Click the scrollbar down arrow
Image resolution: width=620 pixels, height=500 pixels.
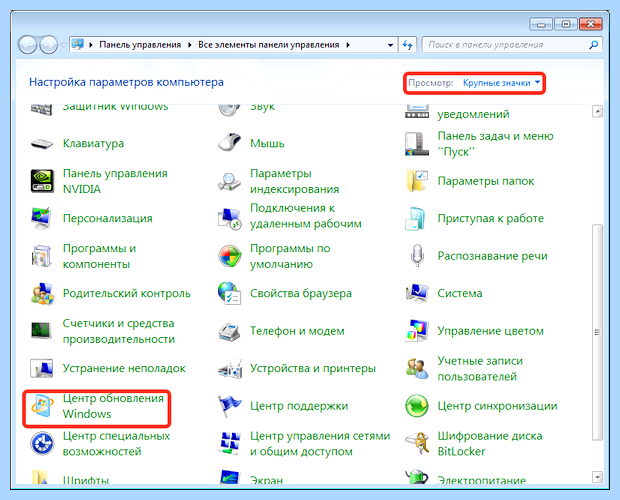pos(597,477)
